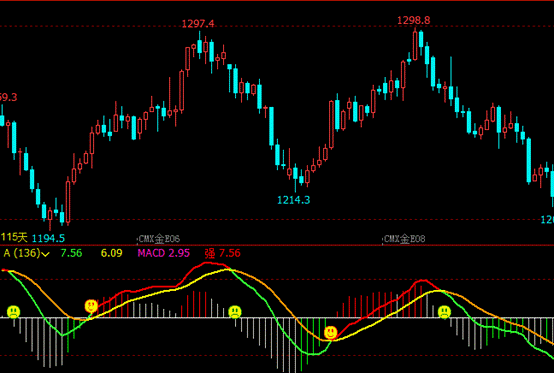The width and height of the screenshot is (554, 373).
Task: Select the green 7.56 indicator value
Action: coord(71,253)
